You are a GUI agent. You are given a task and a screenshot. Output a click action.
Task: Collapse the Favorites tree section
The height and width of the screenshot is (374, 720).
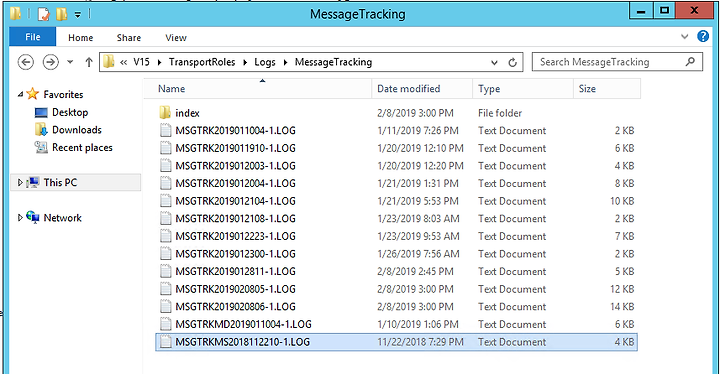pos(20,94)
